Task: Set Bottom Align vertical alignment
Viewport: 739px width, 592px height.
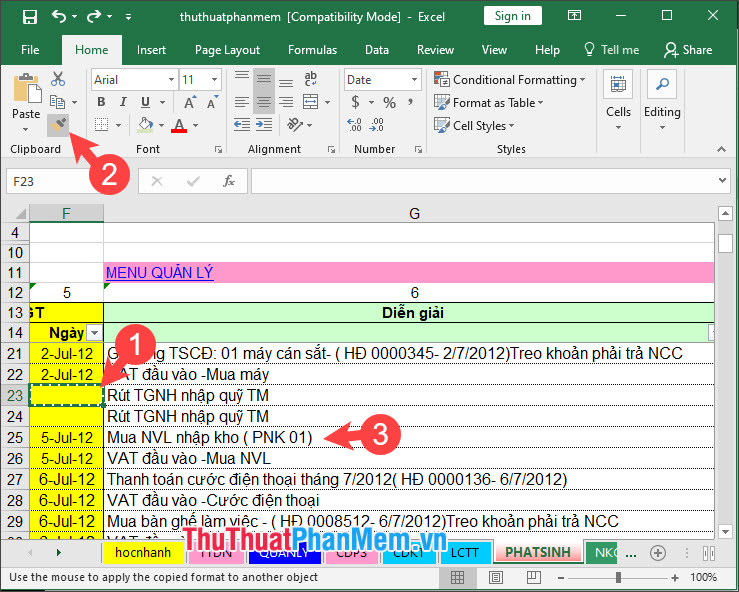Action: (286, 82)
